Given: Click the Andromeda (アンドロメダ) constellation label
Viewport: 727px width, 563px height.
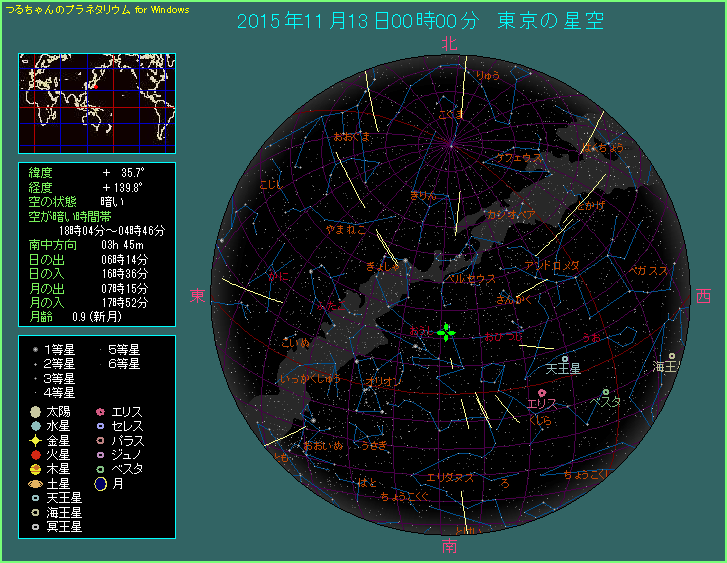Looking at the screenshot, I should 552,265.
